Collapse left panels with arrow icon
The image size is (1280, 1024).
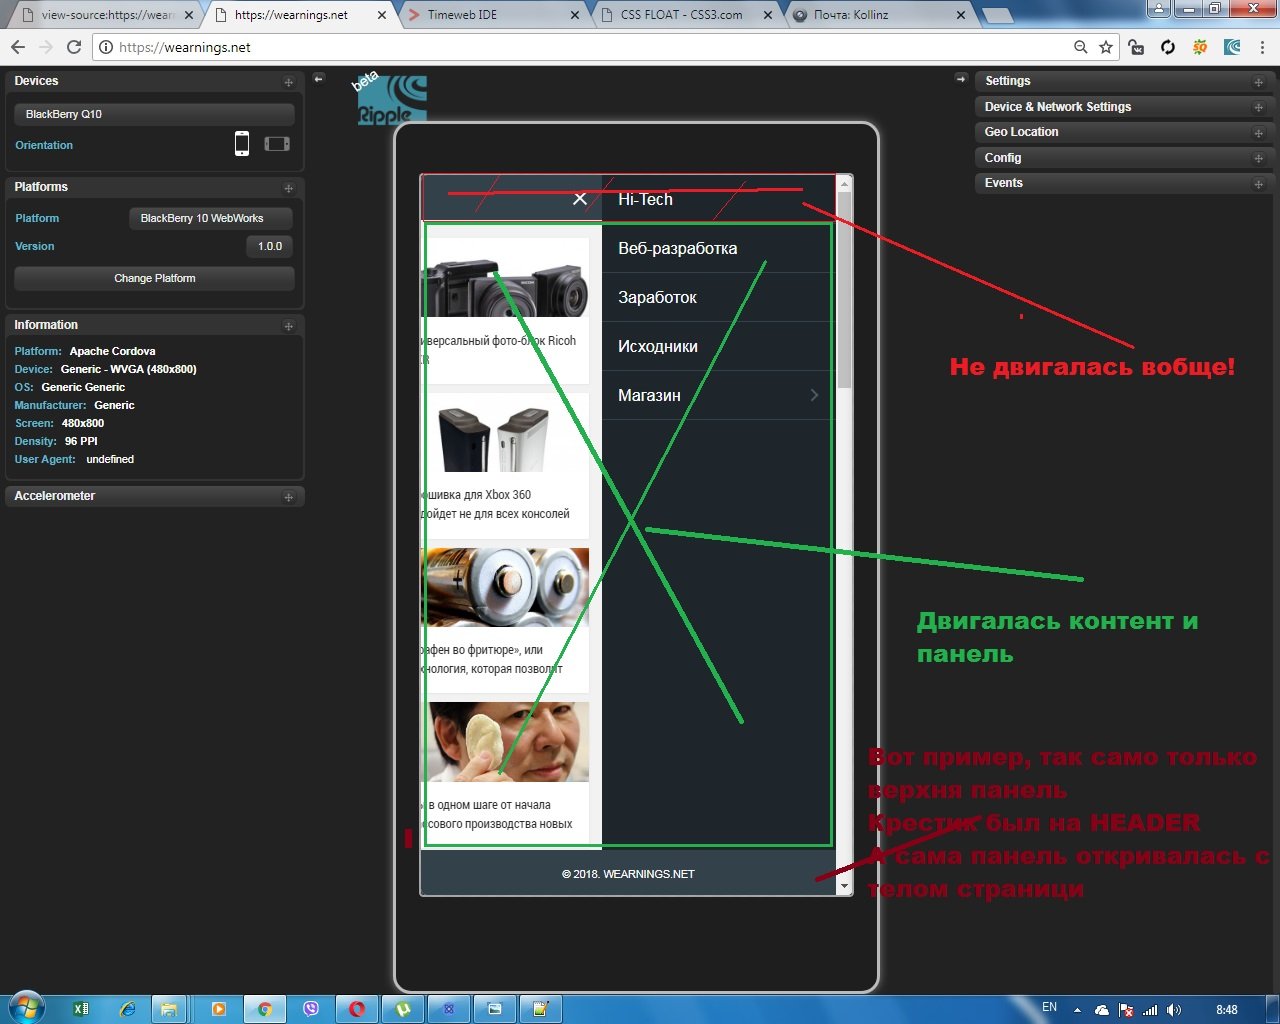pyautogui.click(x=318, y=78)
